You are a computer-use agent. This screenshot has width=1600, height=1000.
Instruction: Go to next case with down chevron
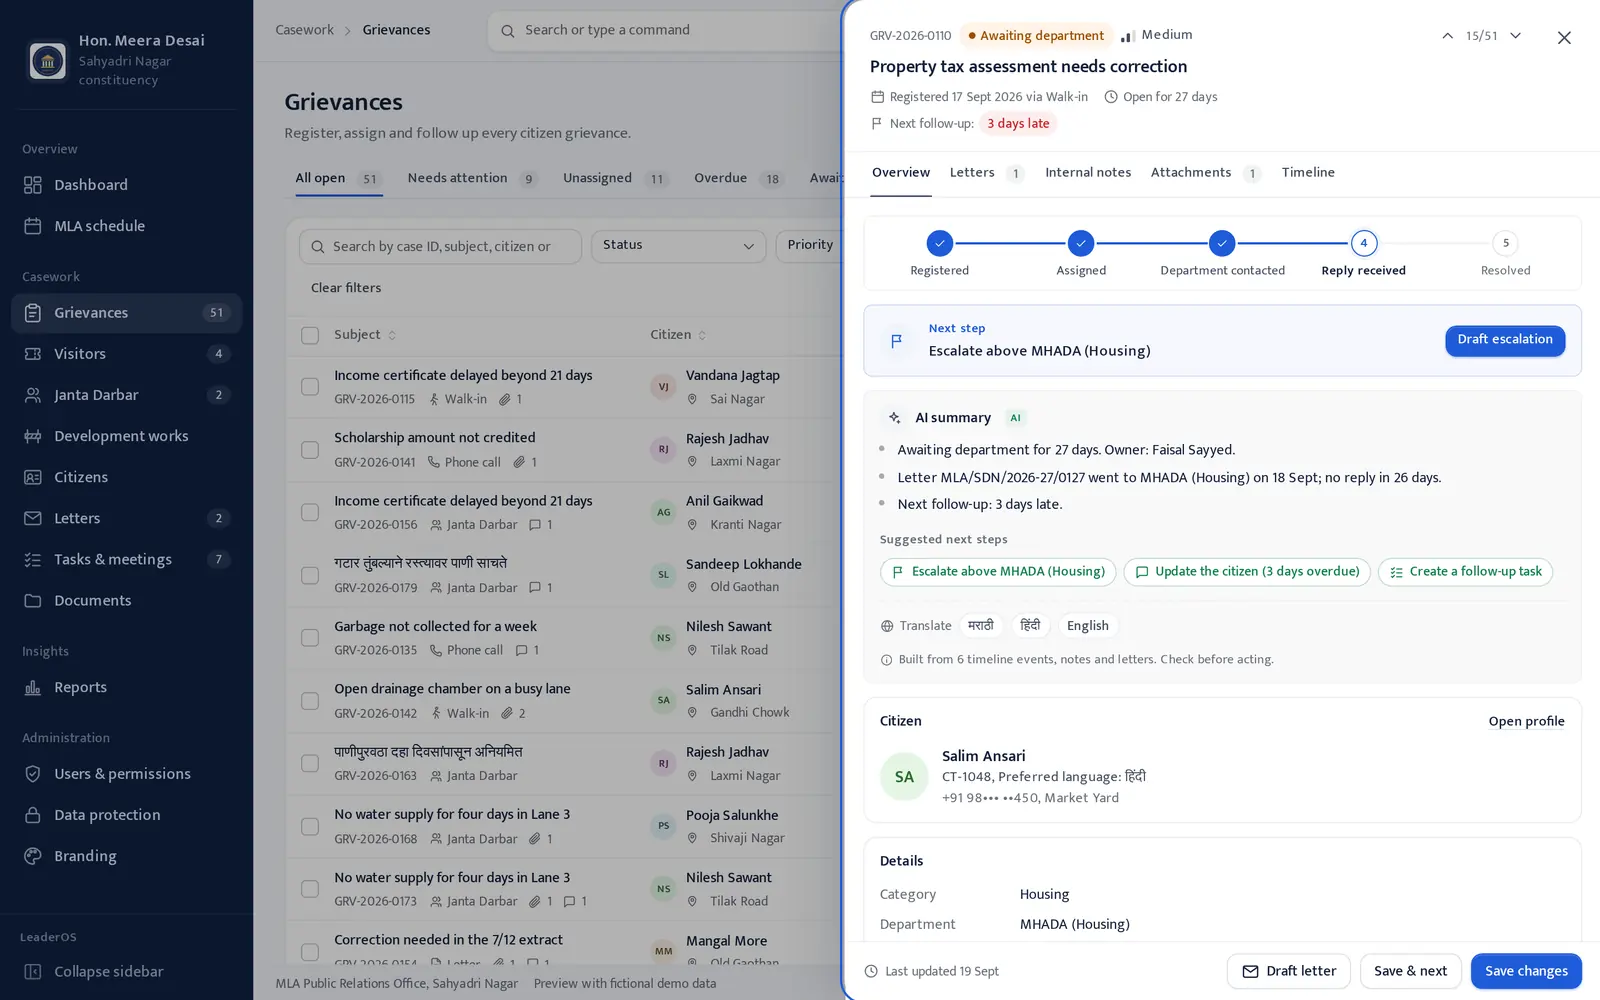[x=1516, y=36]
